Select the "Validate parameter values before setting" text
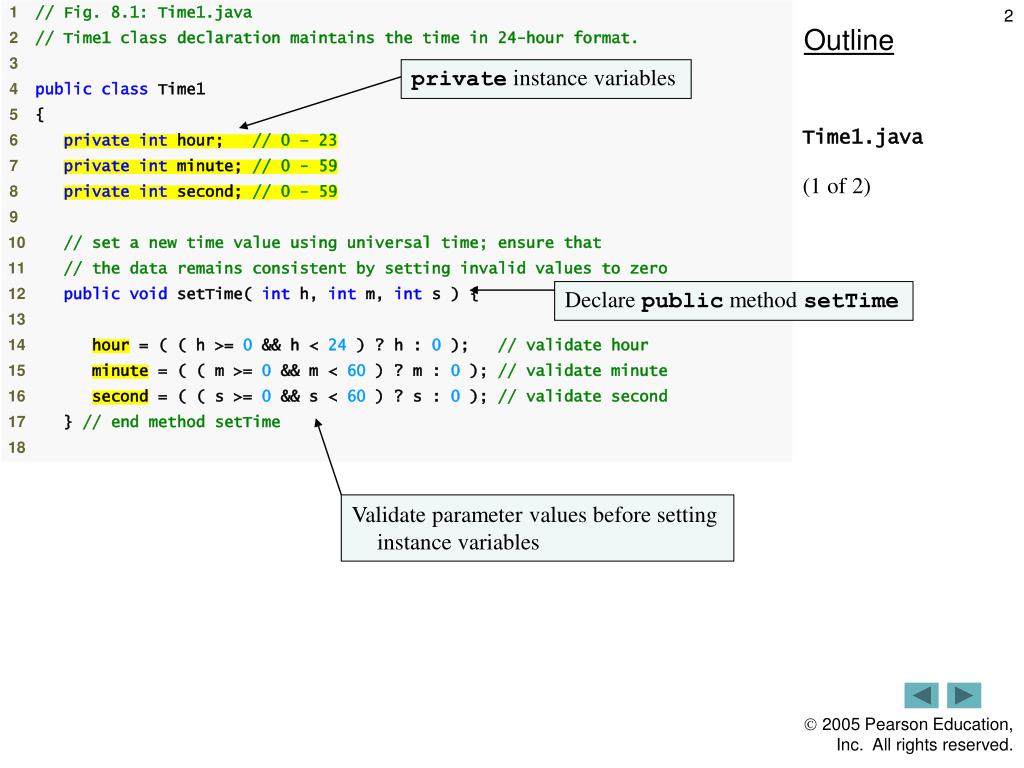This screenshot has height=768, width=1024. click(534, 515)
